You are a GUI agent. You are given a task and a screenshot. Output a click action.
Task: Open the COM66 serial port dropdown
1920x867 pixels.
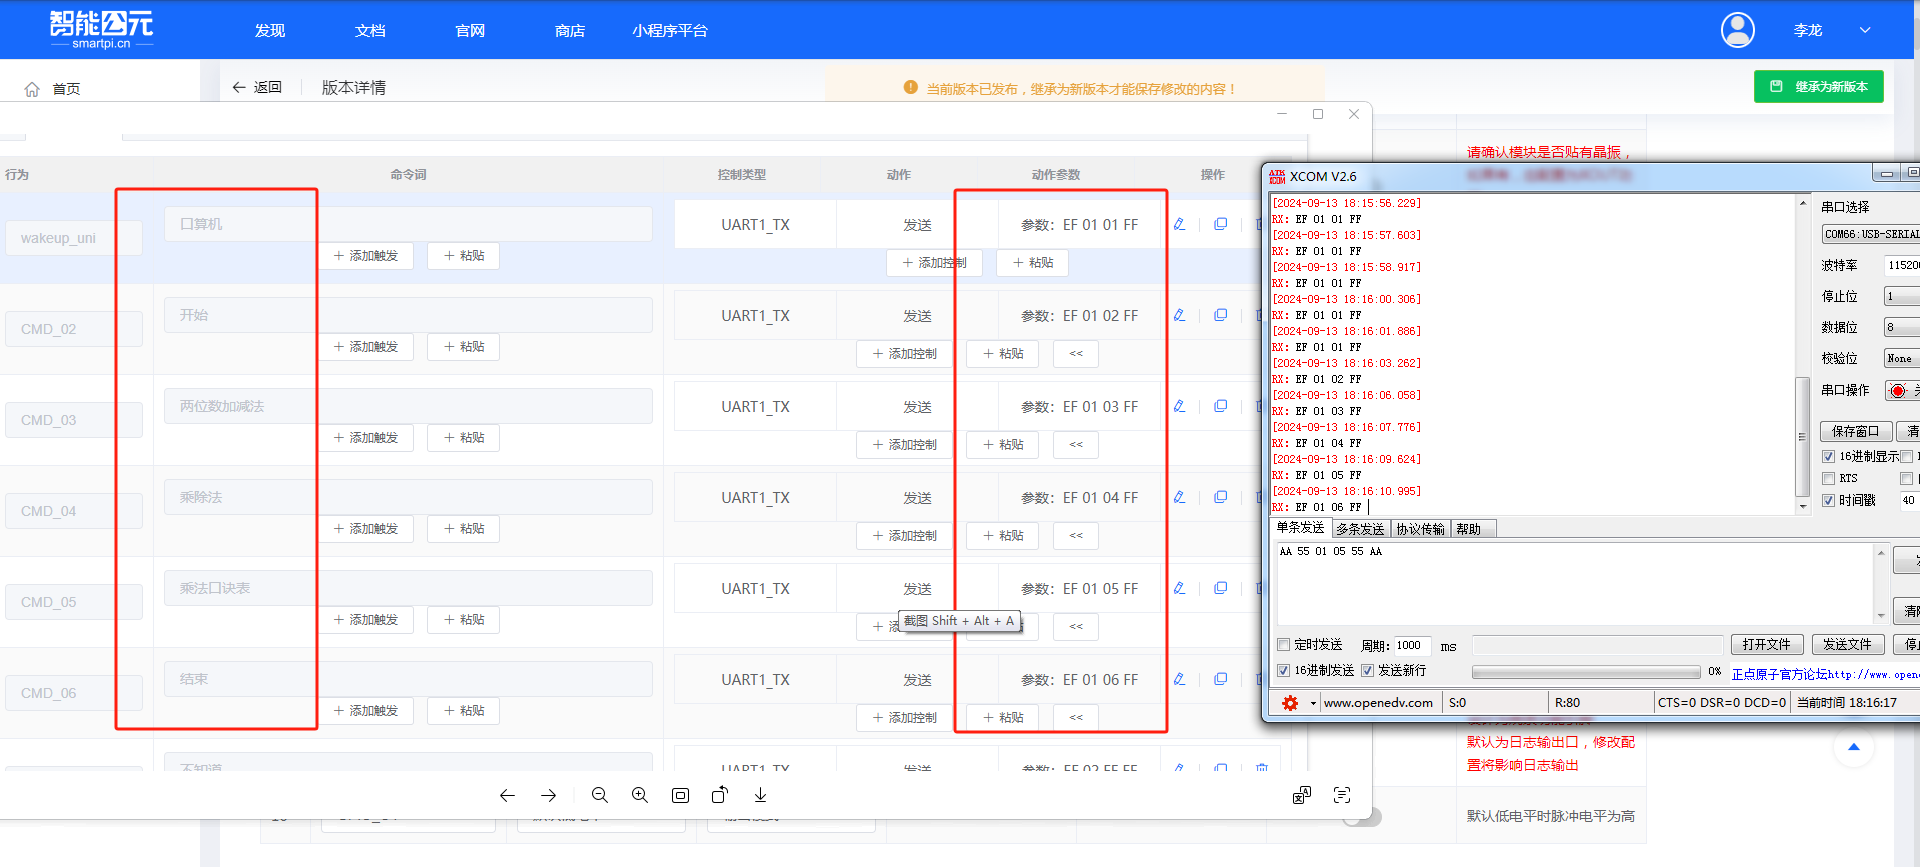click(x=1870, y=234)
